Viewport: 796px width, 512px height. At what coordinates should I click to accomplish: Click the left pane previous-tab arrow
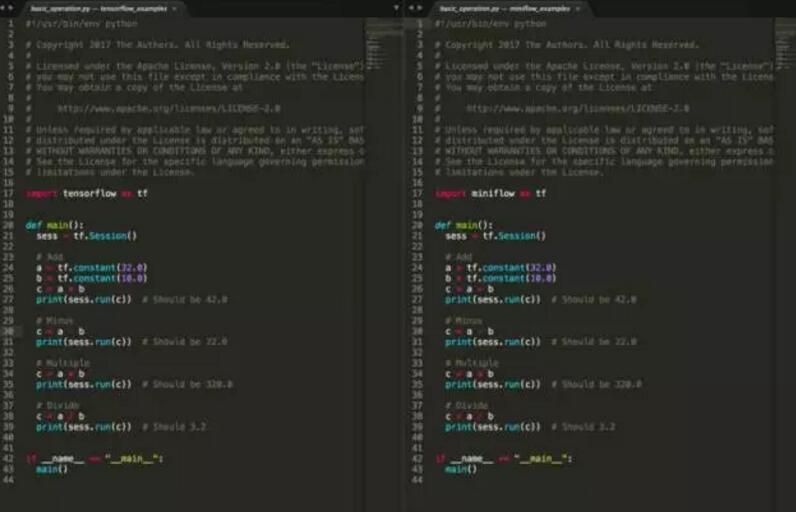coord(3,8)
